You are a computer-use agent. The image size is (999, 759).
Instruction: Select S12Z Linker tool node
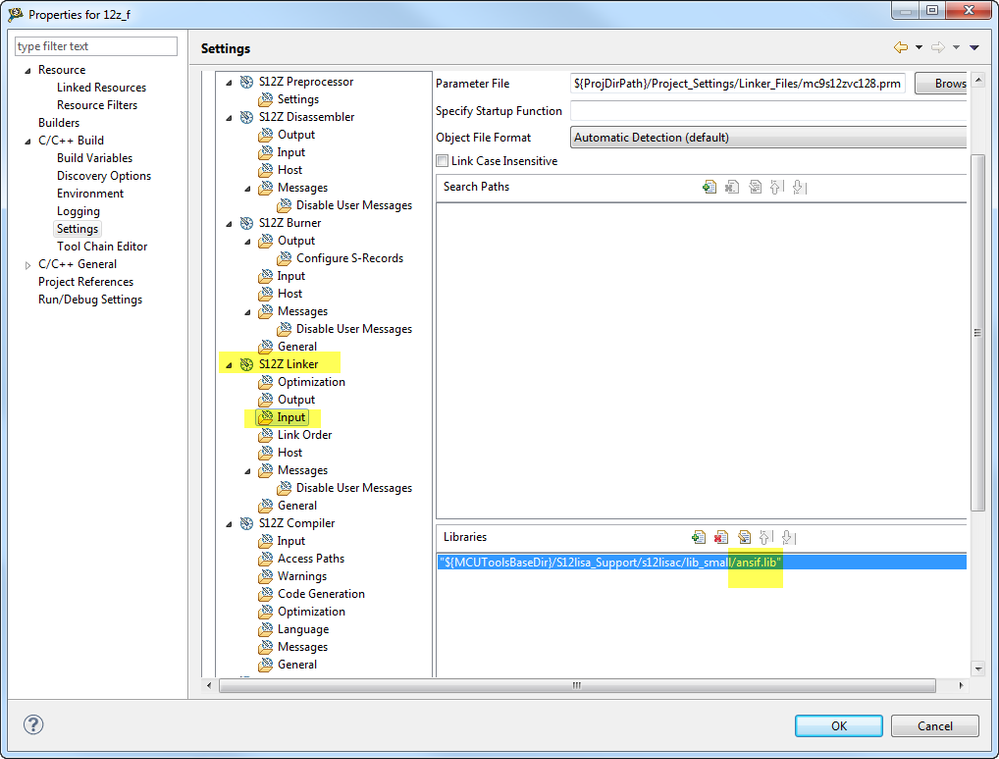pyautogui.click(x=288, y=364)
